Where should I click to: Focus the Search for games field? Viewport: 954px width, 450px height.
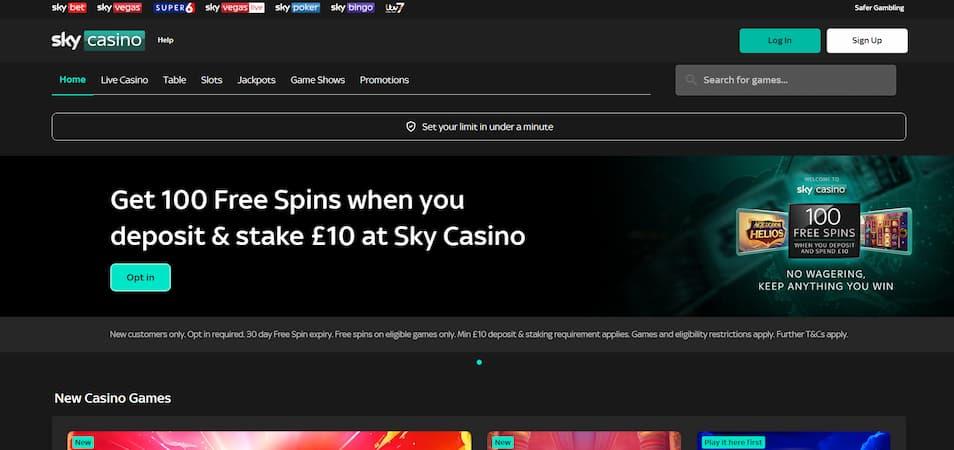(x=785, y=80)
